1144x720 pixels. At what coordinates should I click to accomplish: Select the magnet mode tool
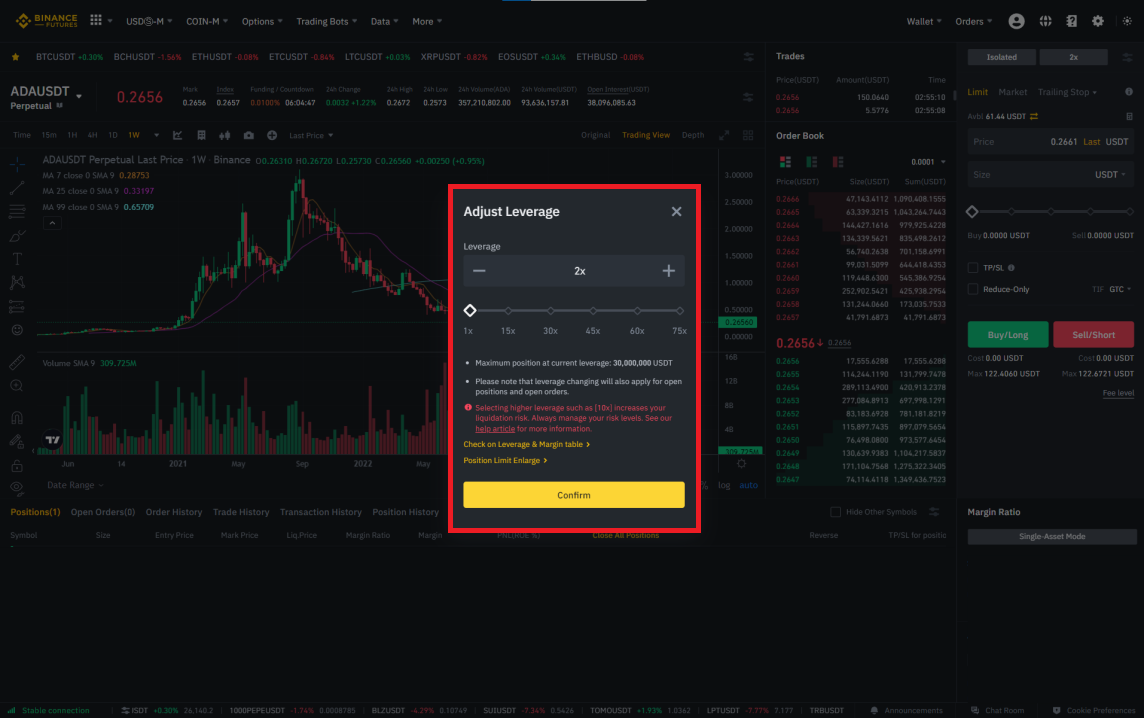point(17,418)
